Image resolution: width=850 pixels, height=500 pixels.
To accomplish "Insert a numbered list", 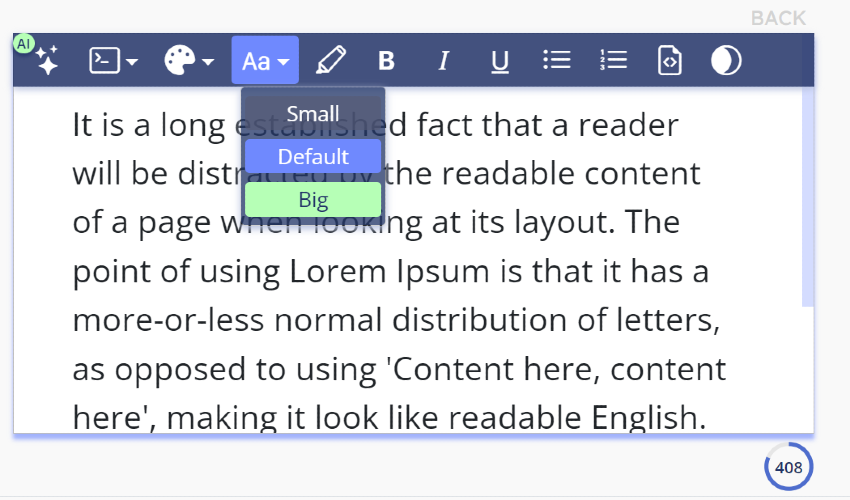I will point(614,60).
